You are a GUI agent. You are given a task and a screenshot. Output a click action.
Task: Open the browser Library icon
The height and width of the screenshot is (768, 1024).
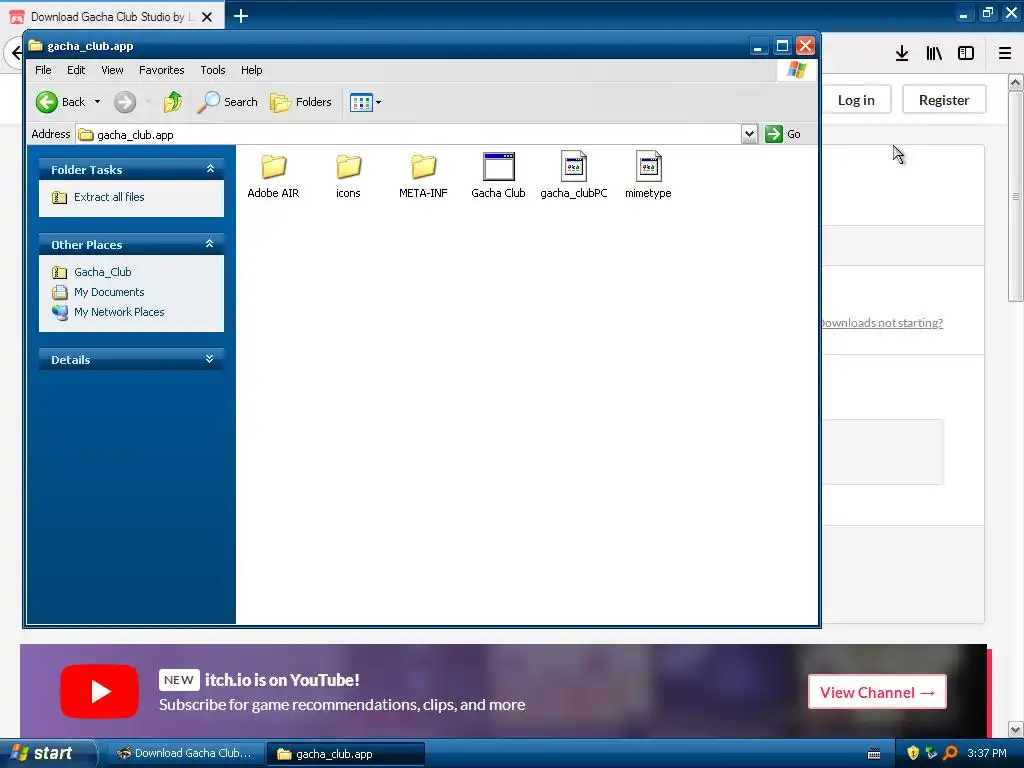(934, 54)
